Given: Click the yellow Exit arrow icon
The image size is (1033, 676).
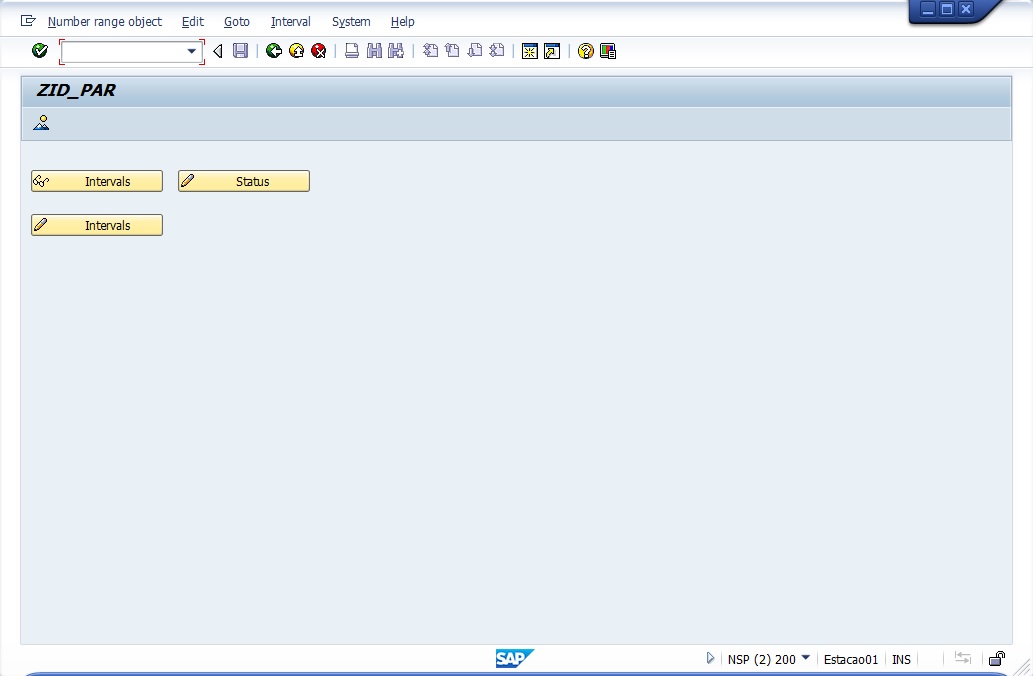Looking at the screenshot, I should coord(296,51).
